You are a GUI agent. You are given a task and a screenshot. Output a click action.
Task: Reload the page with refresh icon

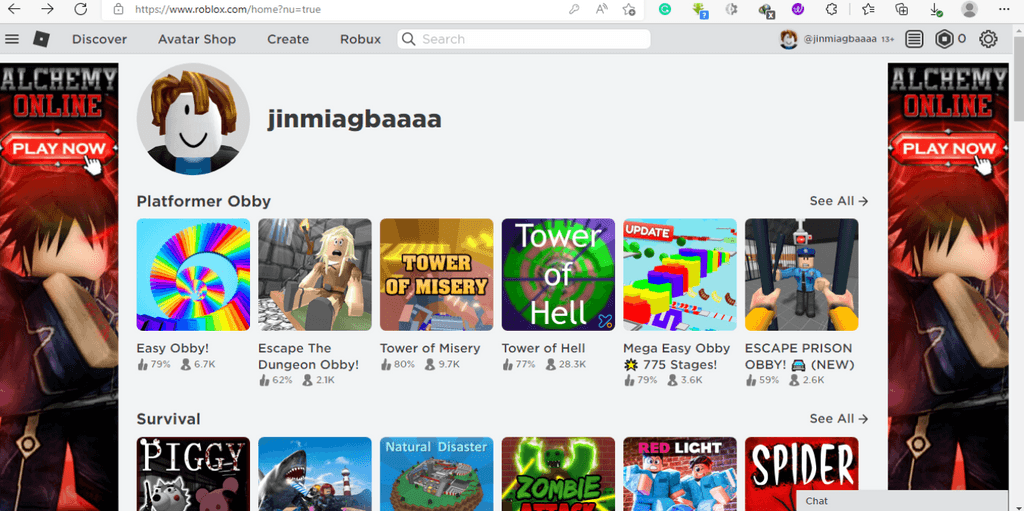[x=80, y=9]
